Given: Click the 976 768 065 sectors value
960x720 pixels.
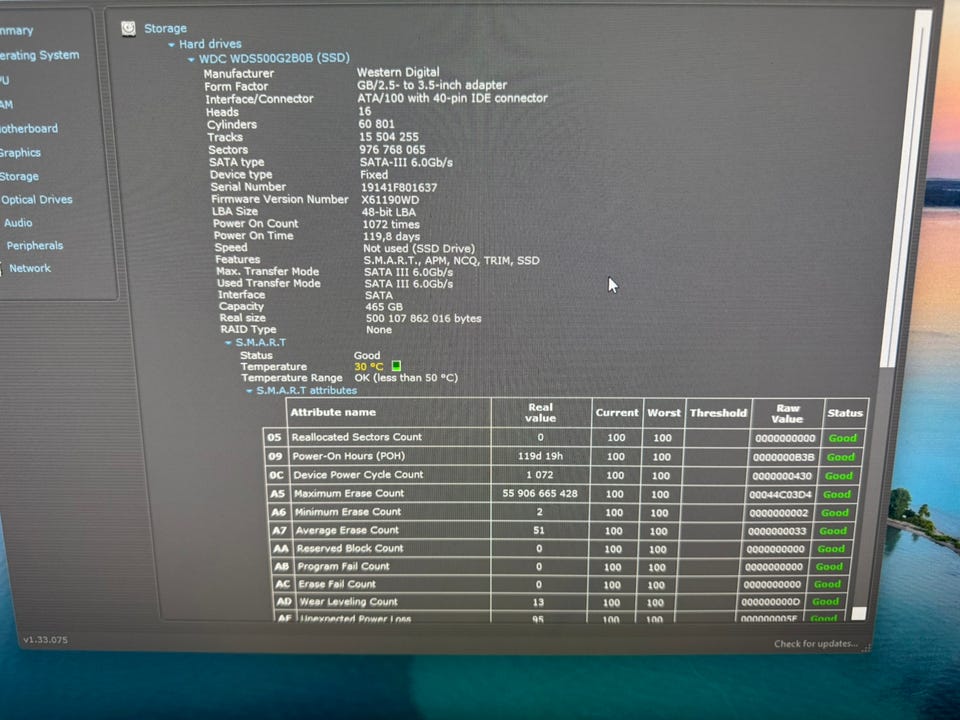Looking at the screenshot, I should 392,149.
